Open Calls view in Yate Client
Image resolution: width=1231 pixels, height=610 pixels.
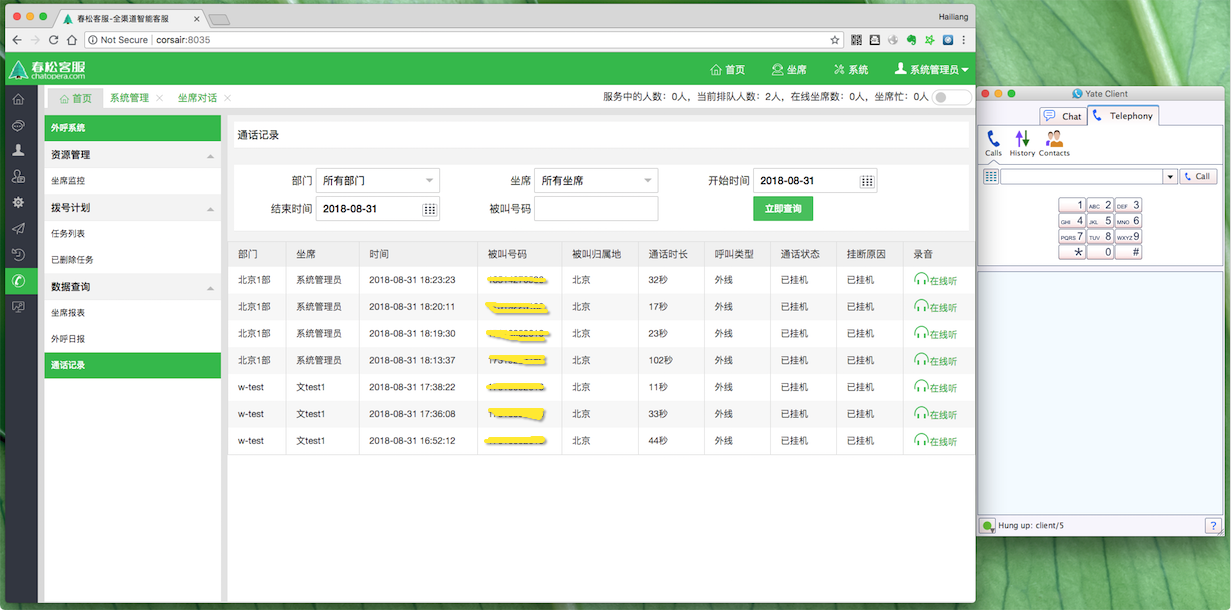[993, 143]
